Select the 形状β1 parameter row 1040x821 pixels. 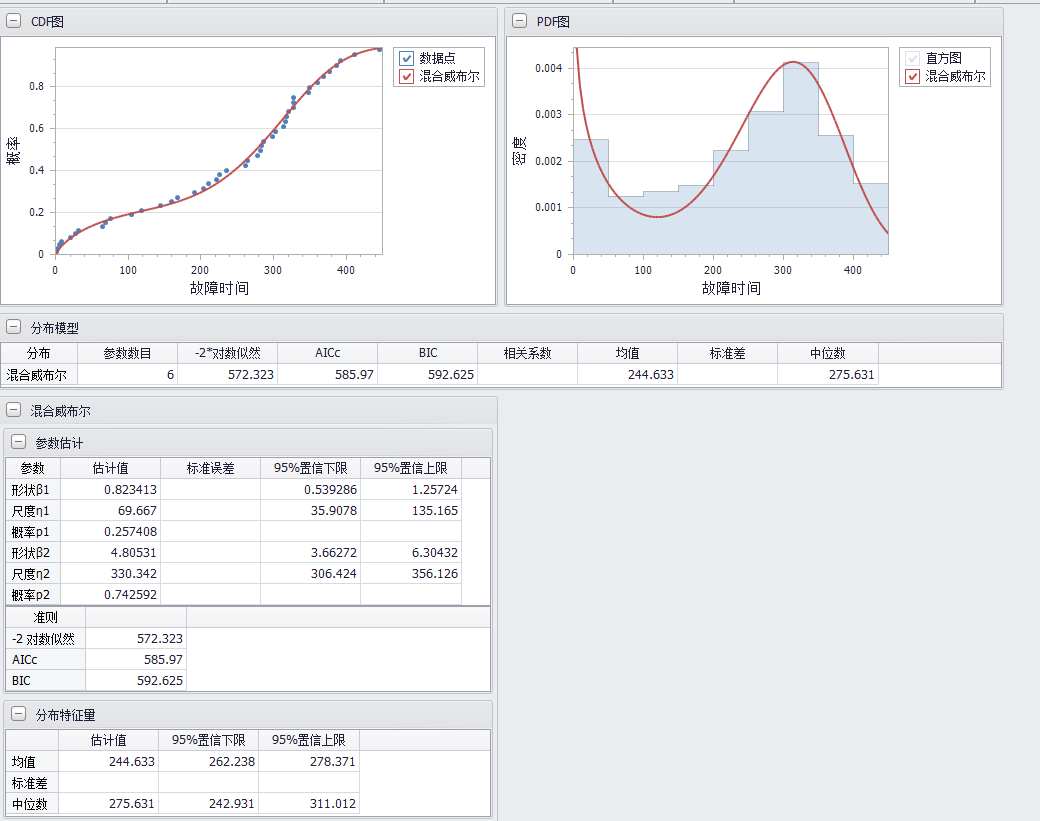click(x=32, y=490)
